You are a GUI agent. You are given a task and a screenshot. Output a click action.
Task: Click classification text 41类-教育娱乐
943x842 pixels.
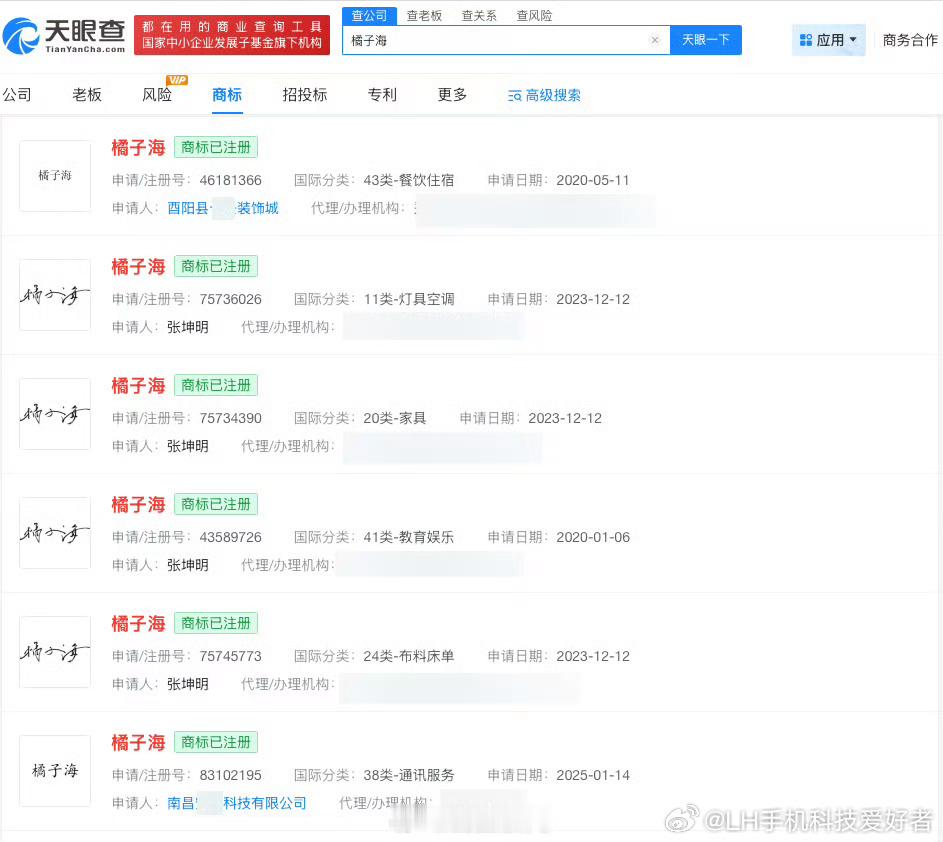pyautogui.click(x=409, y=538)
